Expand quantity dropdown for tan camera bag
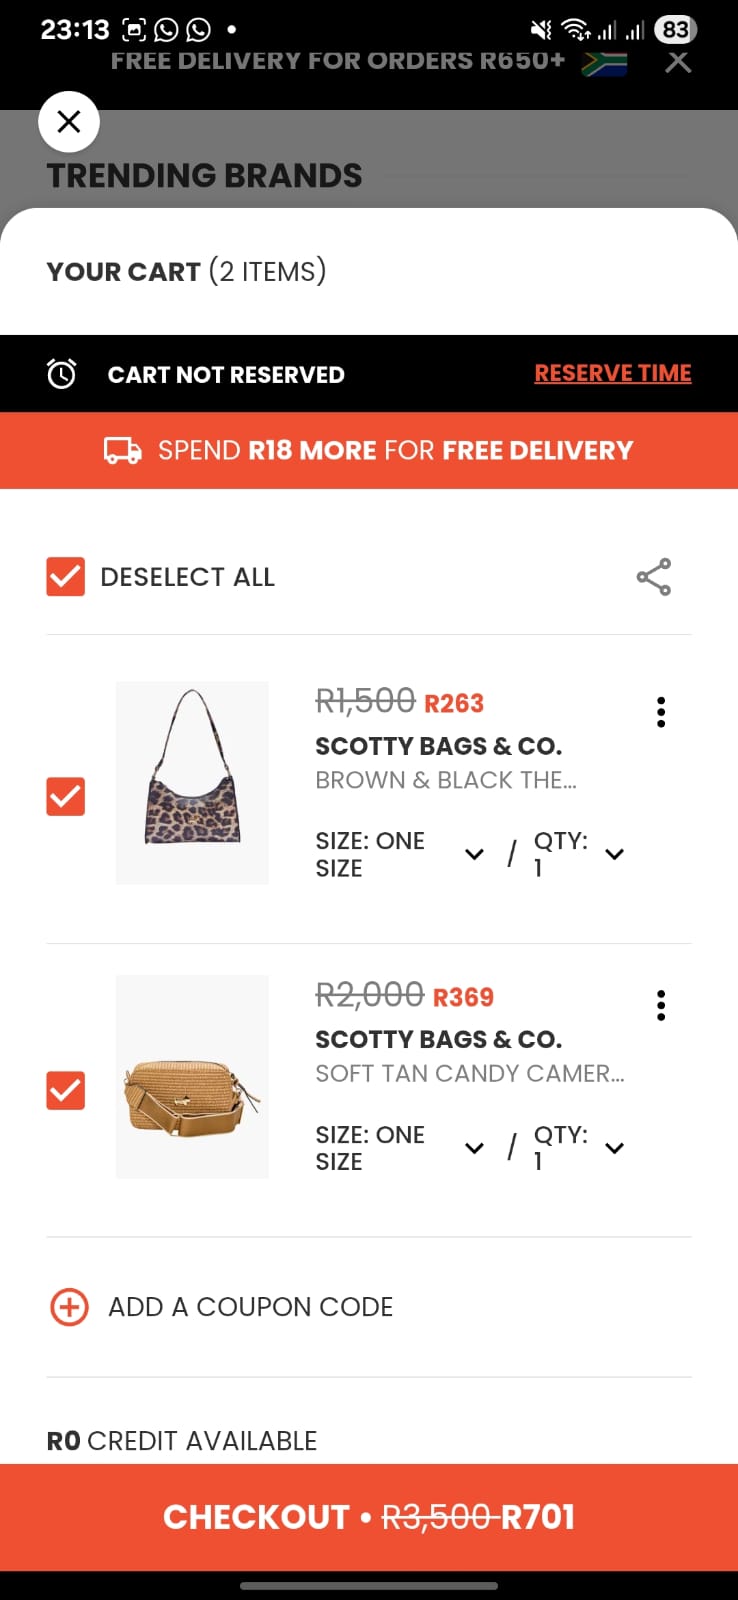 (615, 1148)
